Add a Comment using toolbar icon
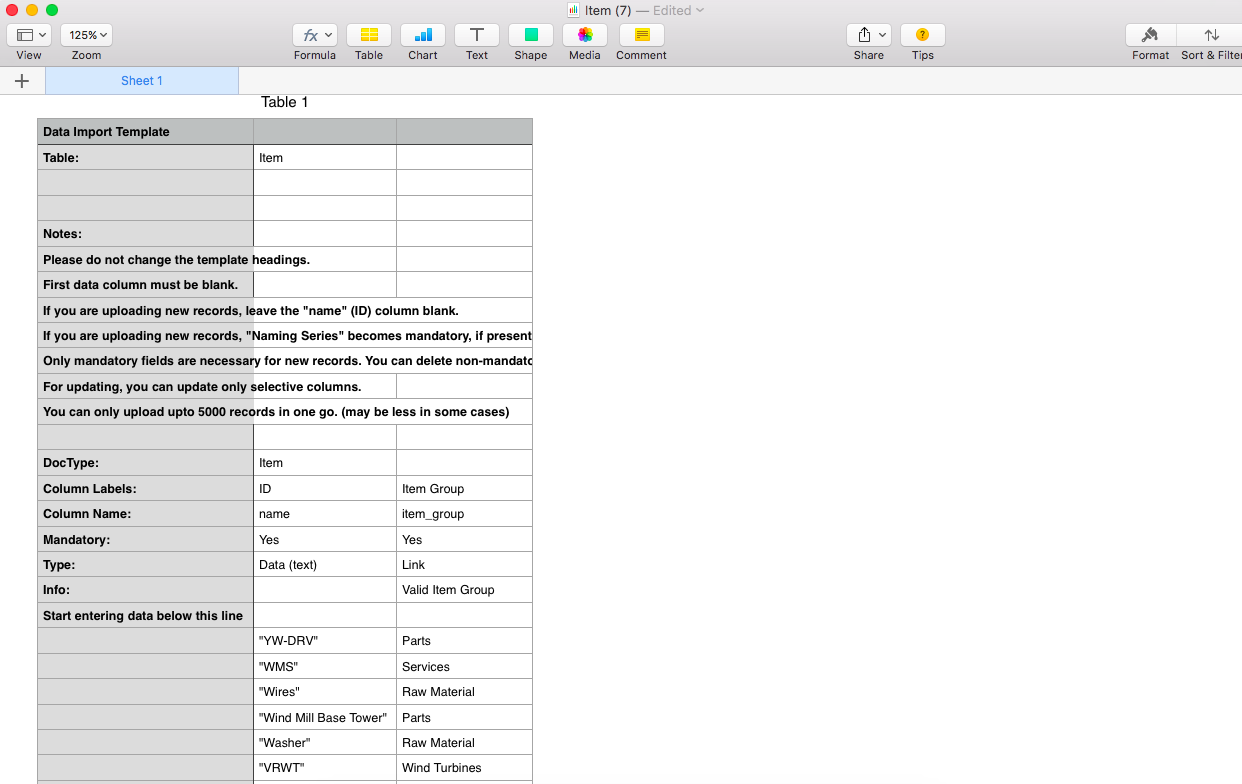The height and width of the screenshot is (784, 1242). [x=641, y=35]
